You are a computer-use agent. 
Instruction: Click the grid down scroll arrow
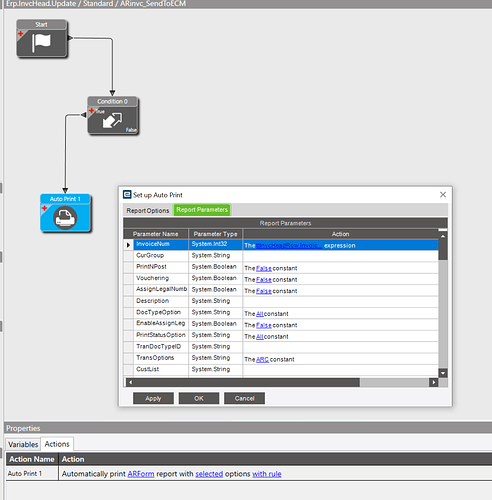[x=443, y=373]
